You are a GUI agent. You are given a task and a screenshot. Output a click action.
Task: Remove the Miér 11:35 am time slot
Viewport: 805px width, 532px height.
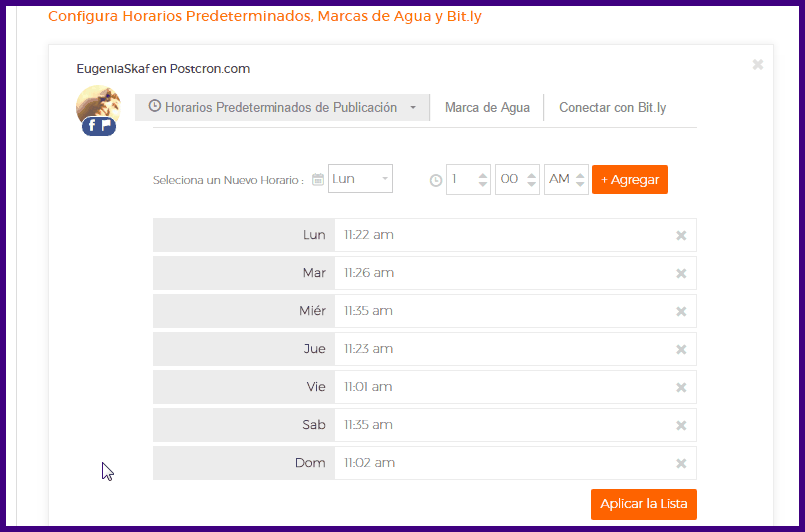coord(681,312)
